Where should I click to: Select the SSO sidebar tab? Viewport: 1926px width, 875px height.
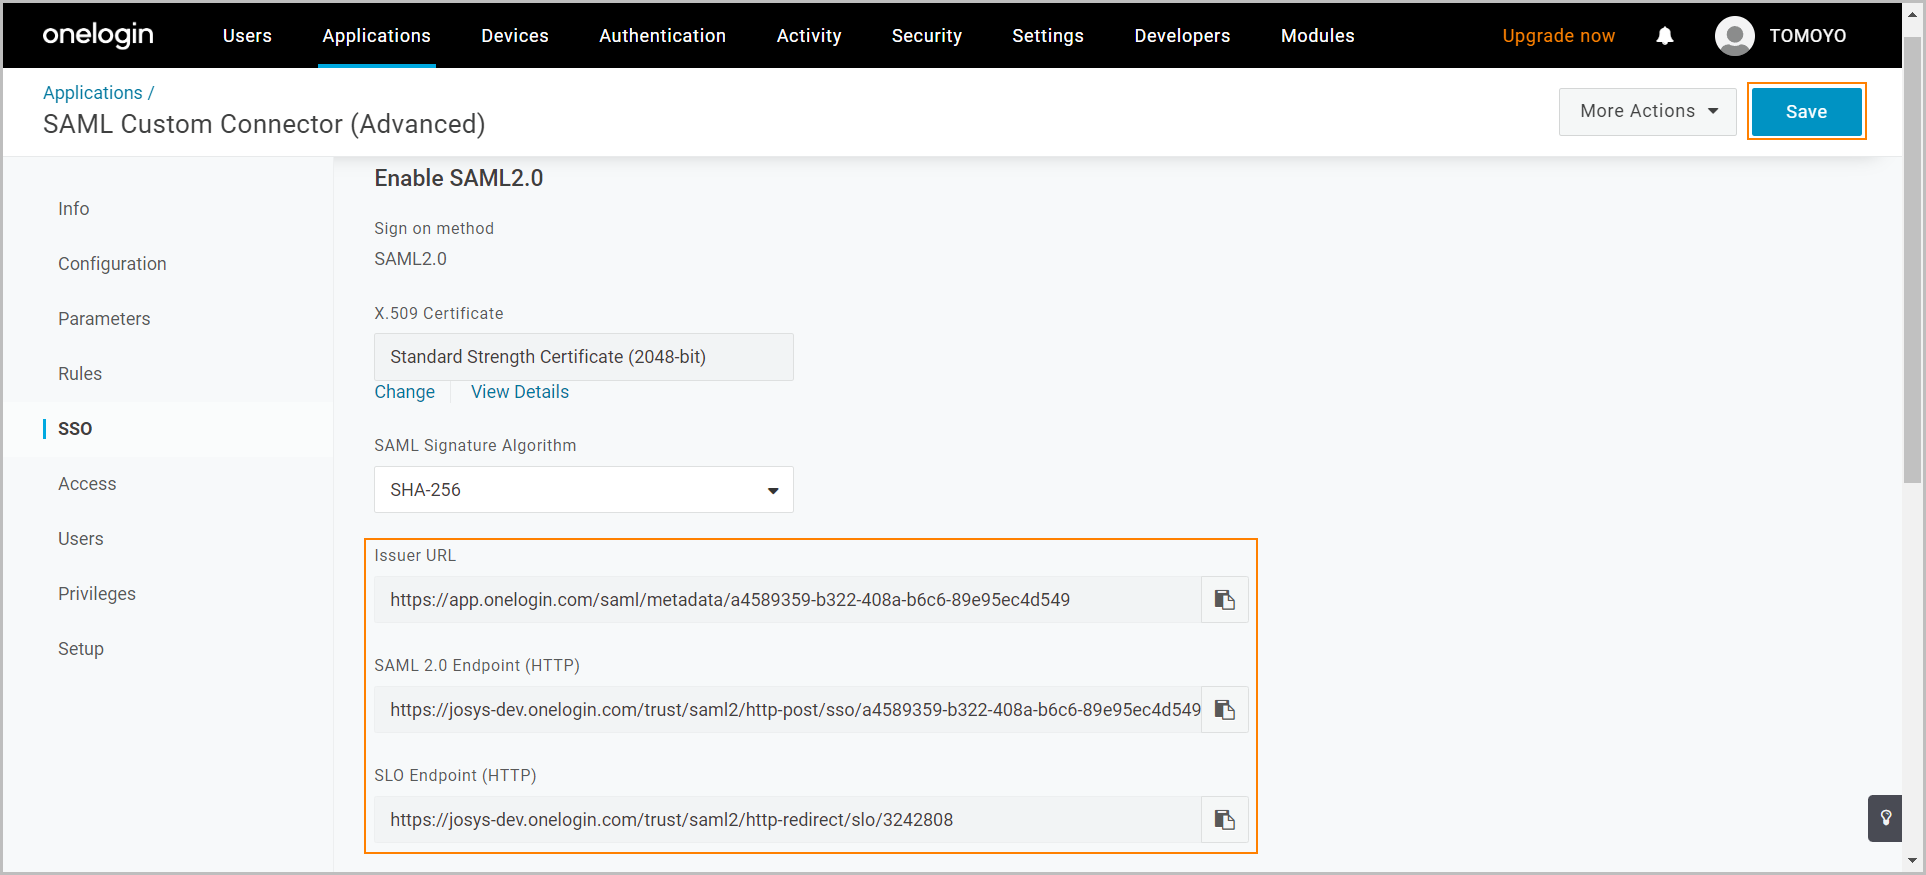(x=75, y=429)
